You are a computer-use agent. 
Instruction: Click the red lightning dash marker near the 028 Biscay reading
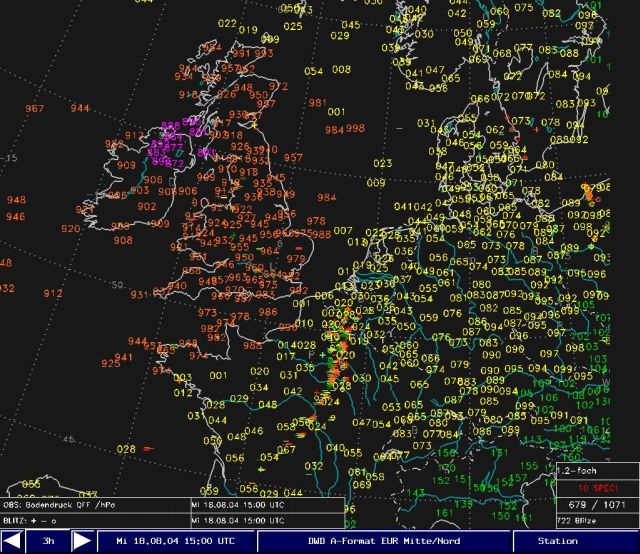point(147,448)
